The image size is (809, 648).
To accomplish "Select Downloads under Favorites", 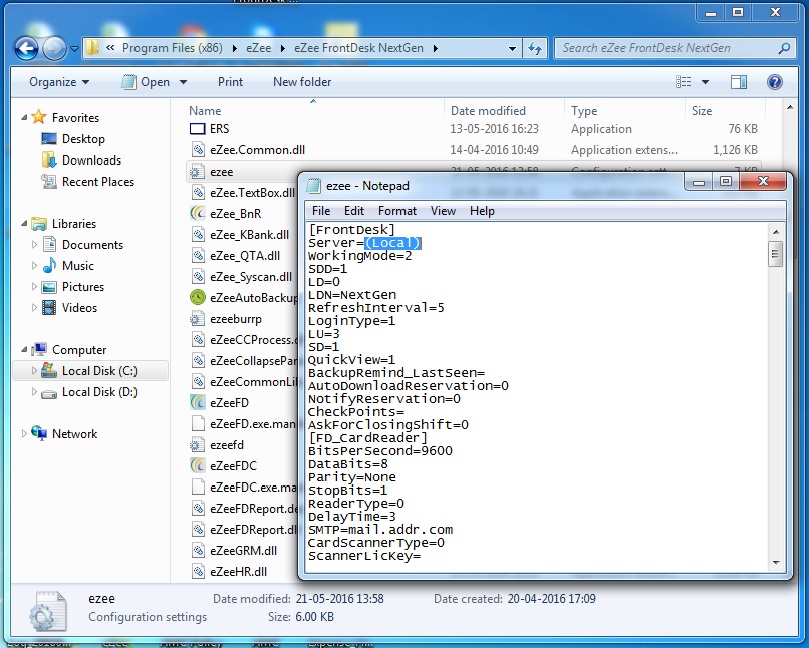I will pos(91,160).
